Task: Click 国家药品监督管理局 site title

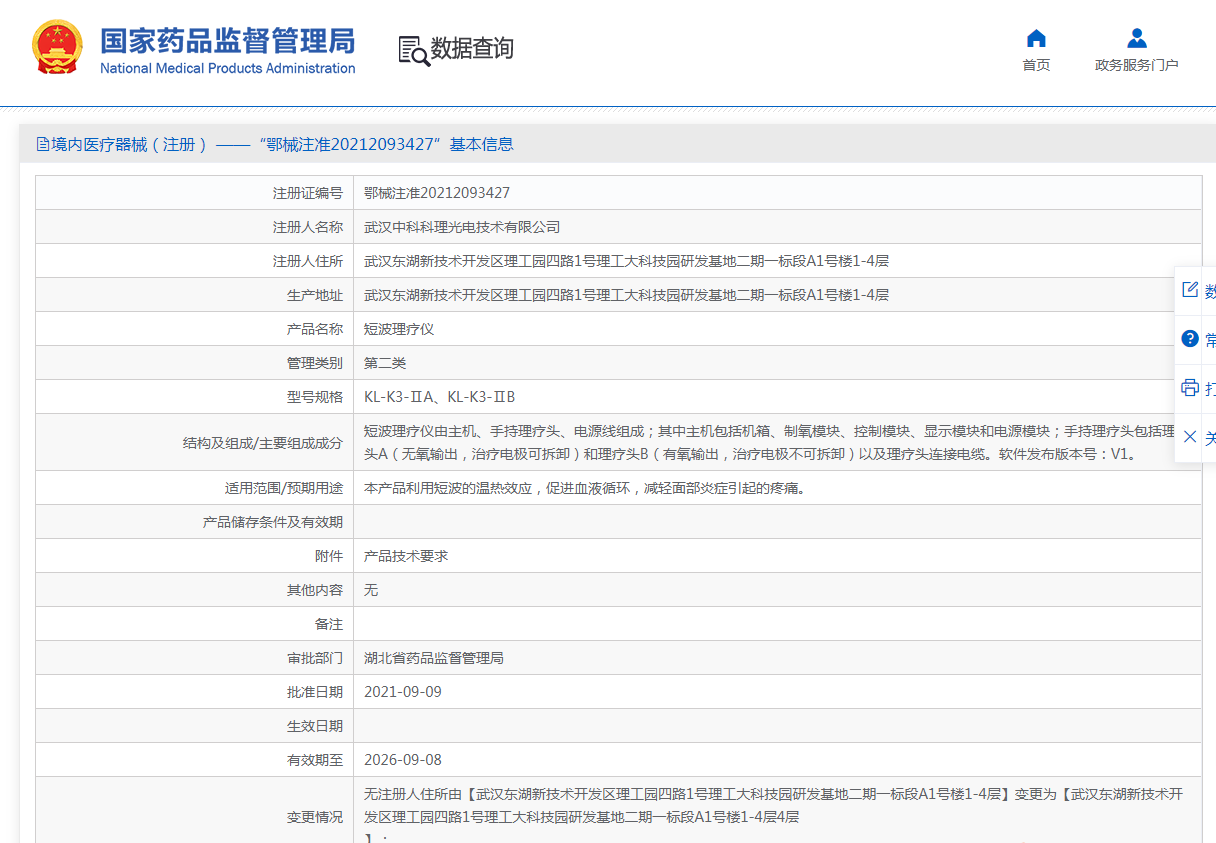Action: [227, 41]
